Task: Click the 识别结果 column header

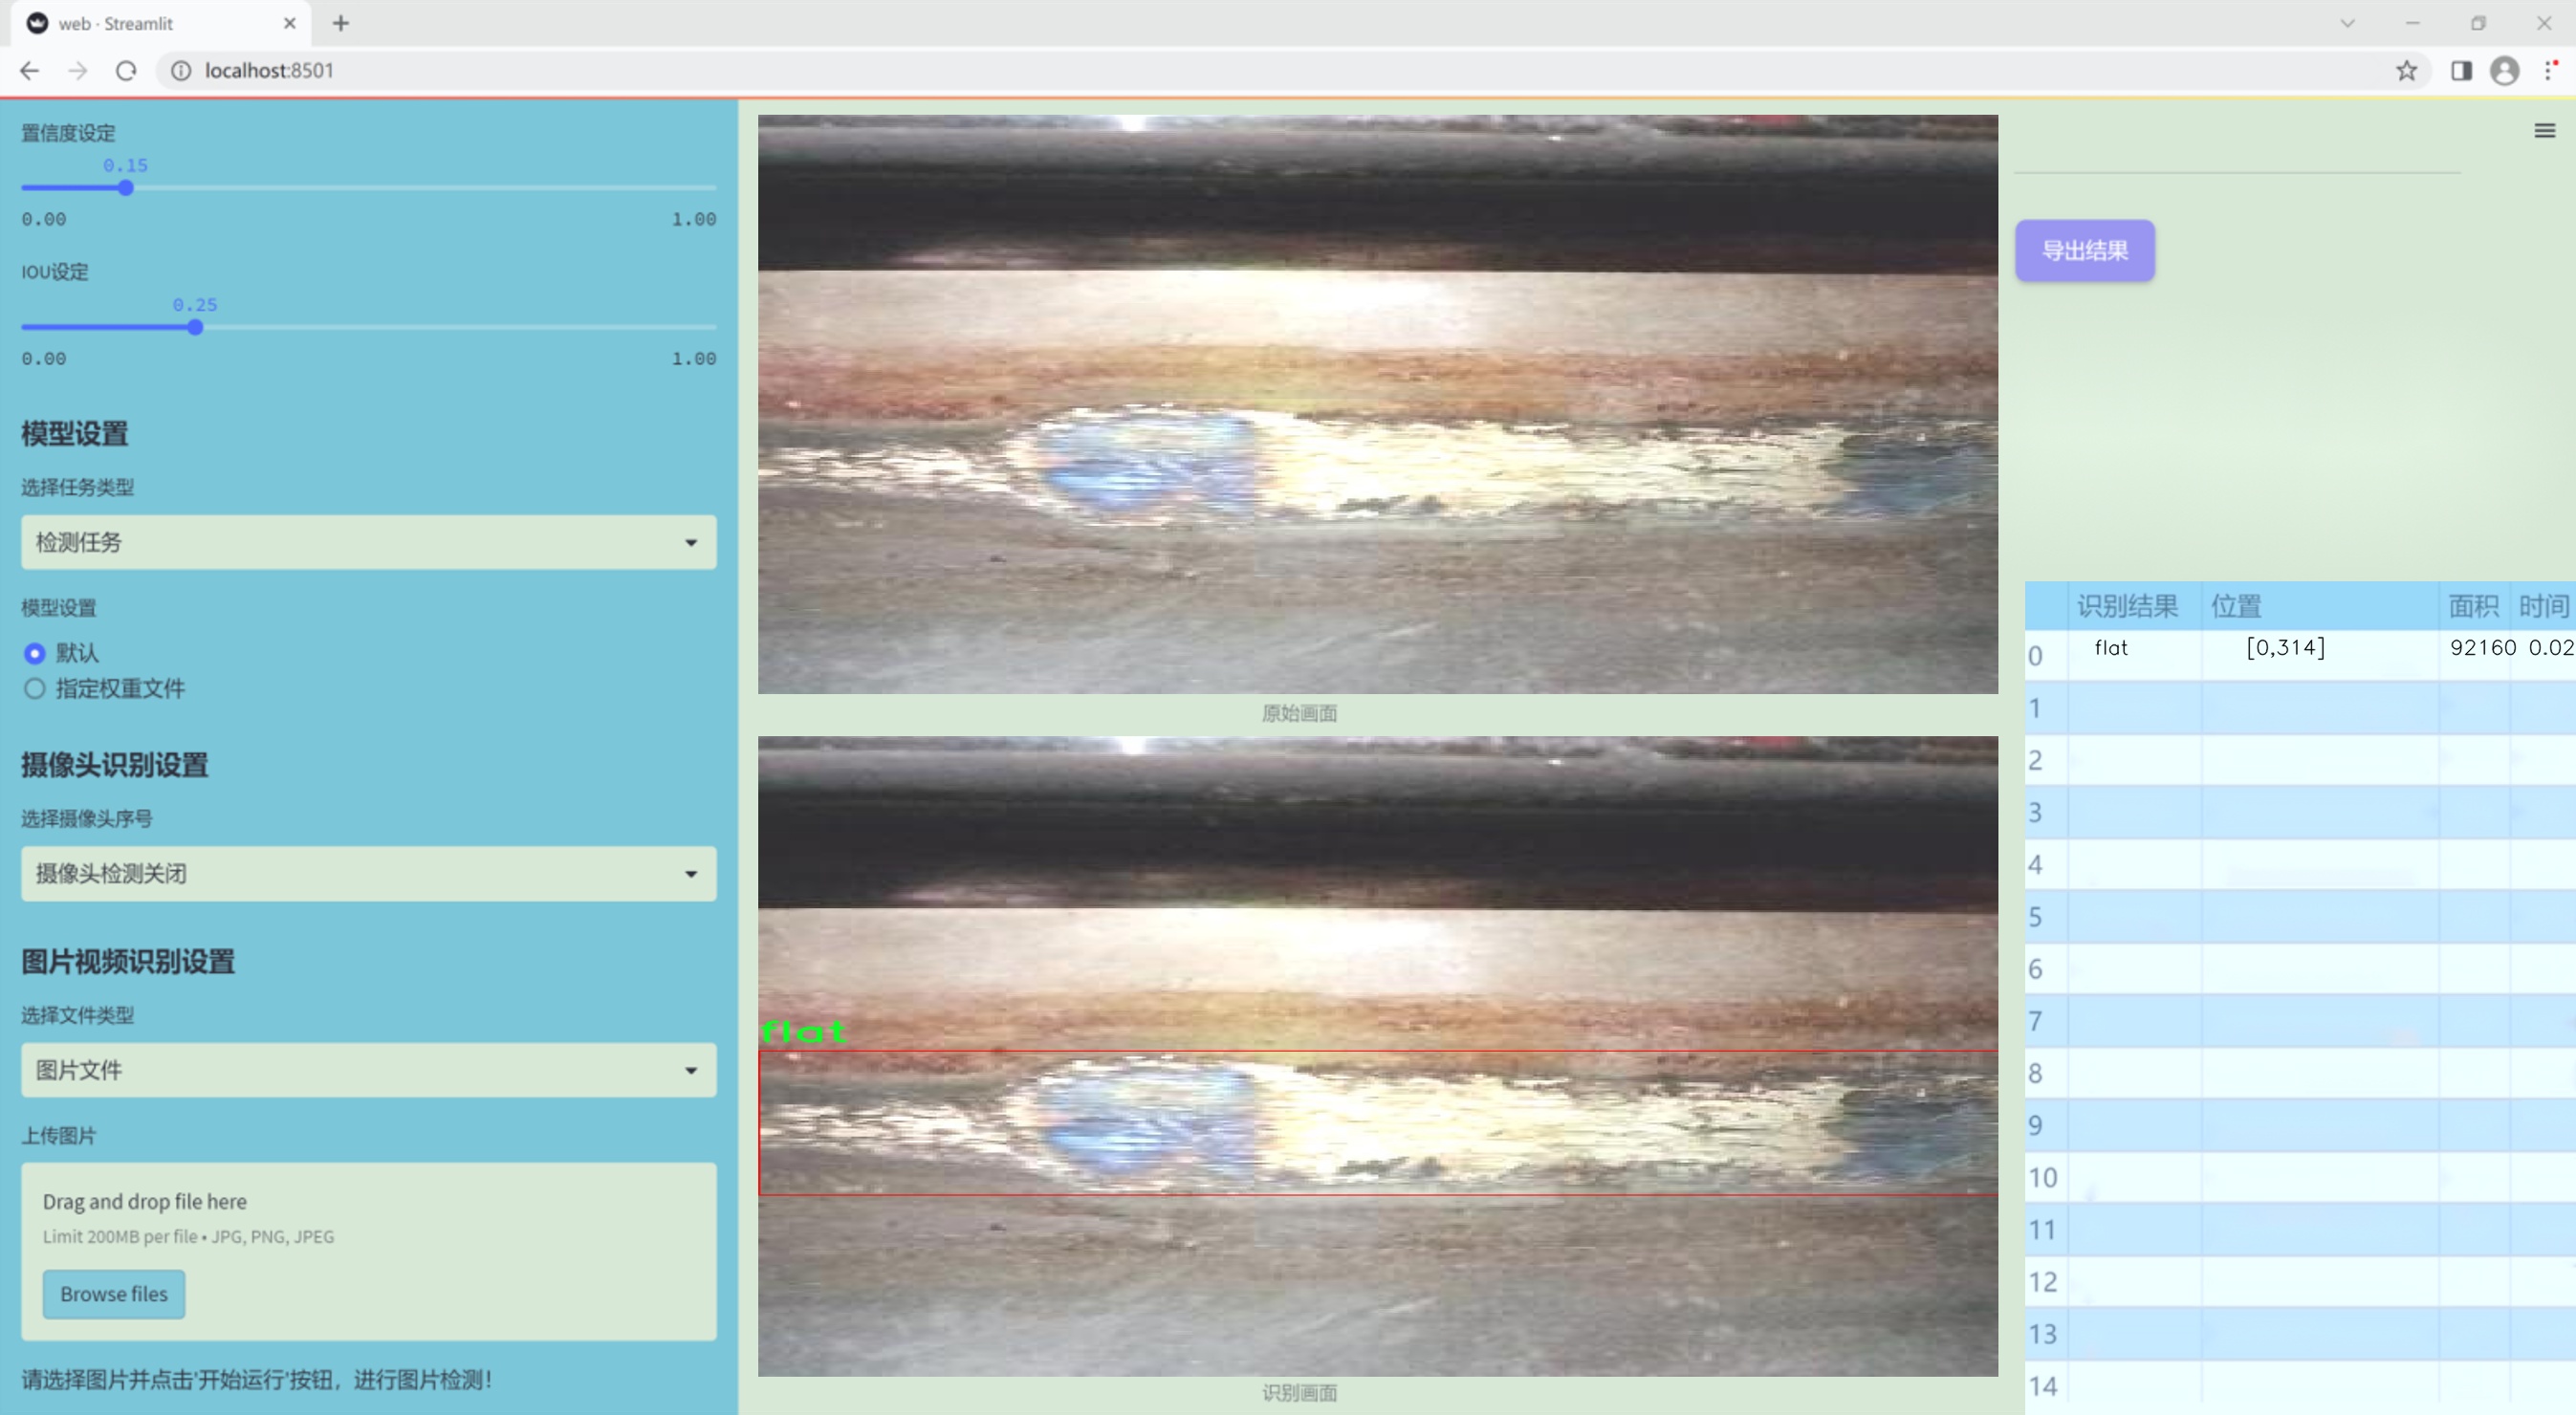Action: click(2127, 606)
